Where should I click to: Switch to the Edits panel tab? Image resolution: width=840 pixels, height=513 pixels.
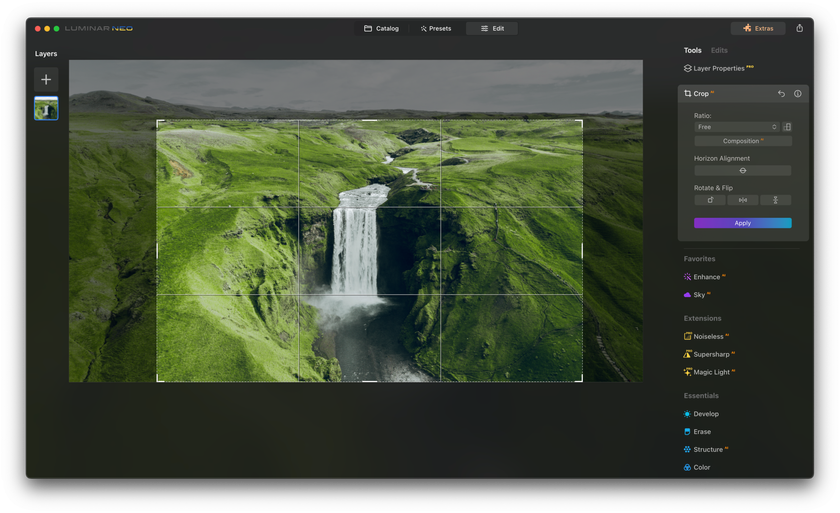pyautogui.click(x=719, y=50)
